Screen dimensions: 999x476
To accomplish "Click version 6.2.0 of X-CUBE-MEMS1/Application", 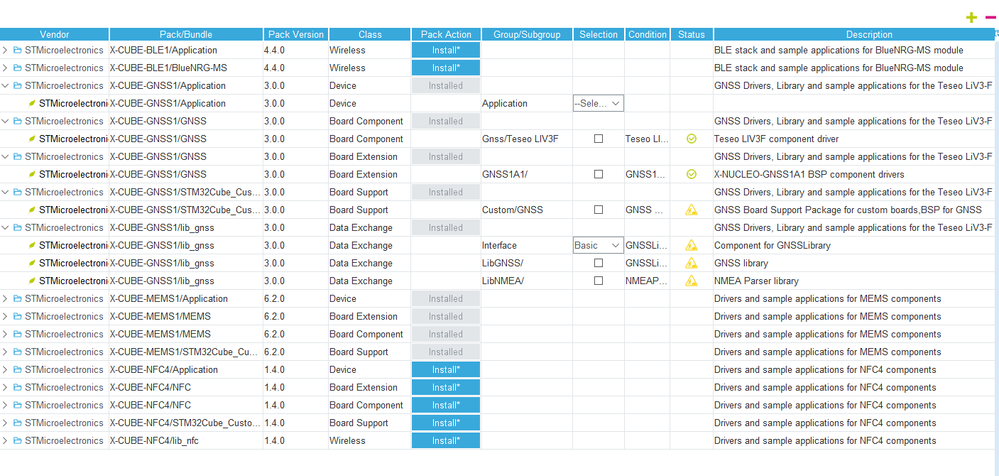I will [x=275, y=299].
